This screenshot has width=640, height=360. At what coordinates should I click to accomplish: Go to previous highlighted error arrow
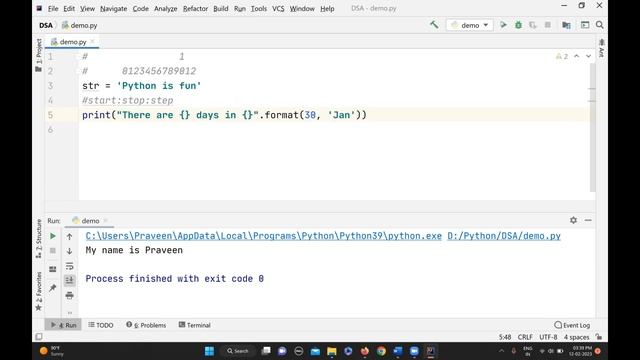(x=576, y=56)
